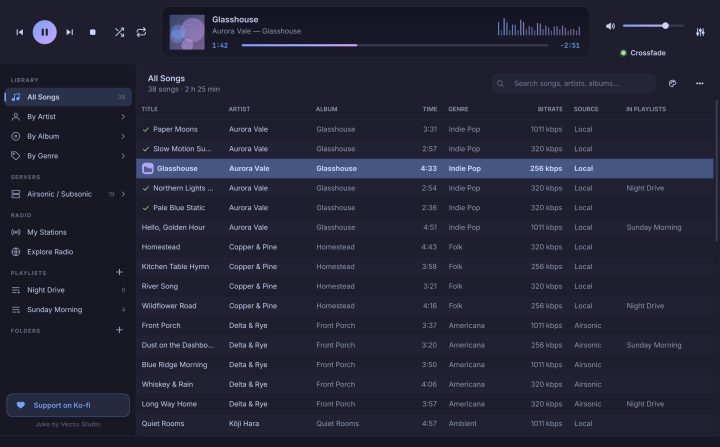
Task: Skip to the previous track
Action: (x=20, y=32)
